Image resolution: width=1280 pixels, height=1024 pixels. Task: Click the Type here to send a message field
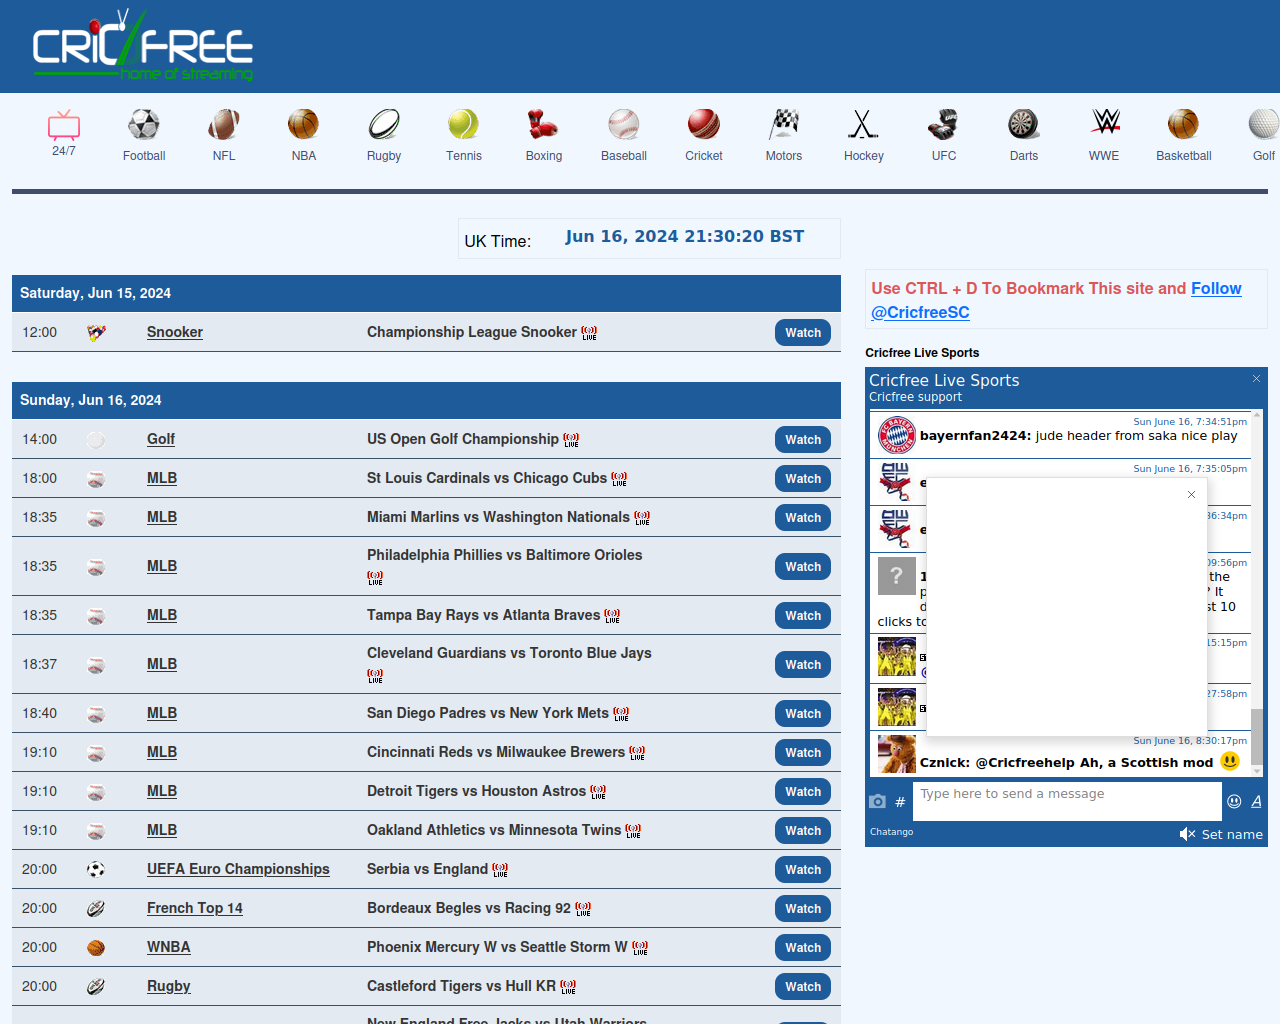coord(1067,801)
